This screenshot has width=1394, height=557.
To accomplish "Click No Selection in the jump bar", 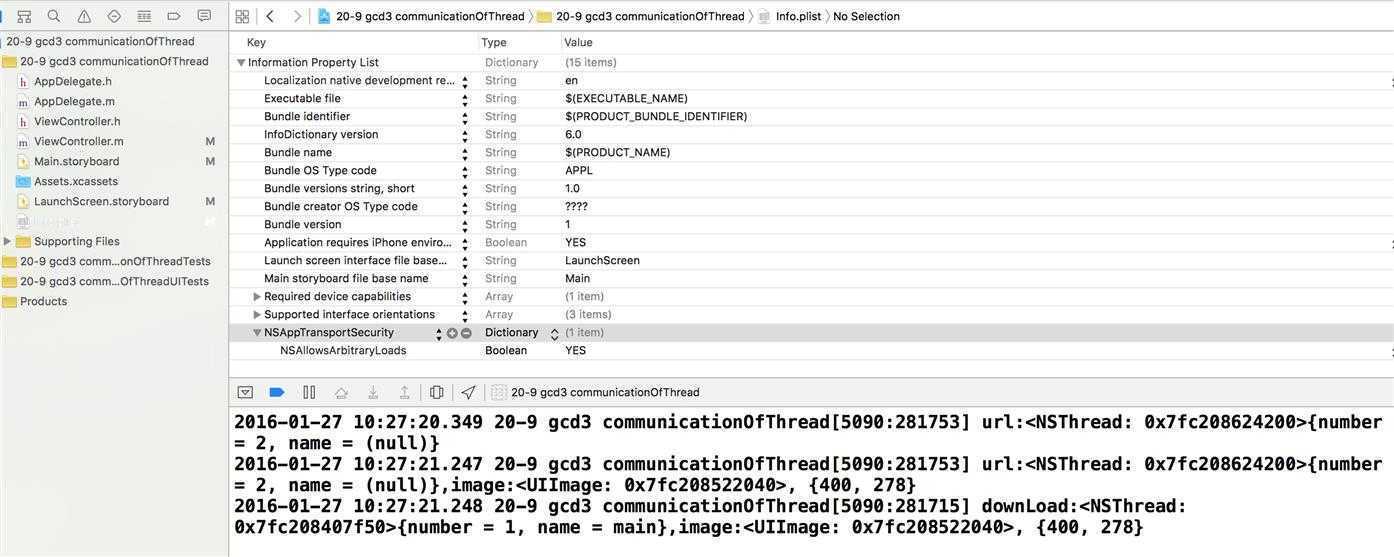I will coord(866,16).
